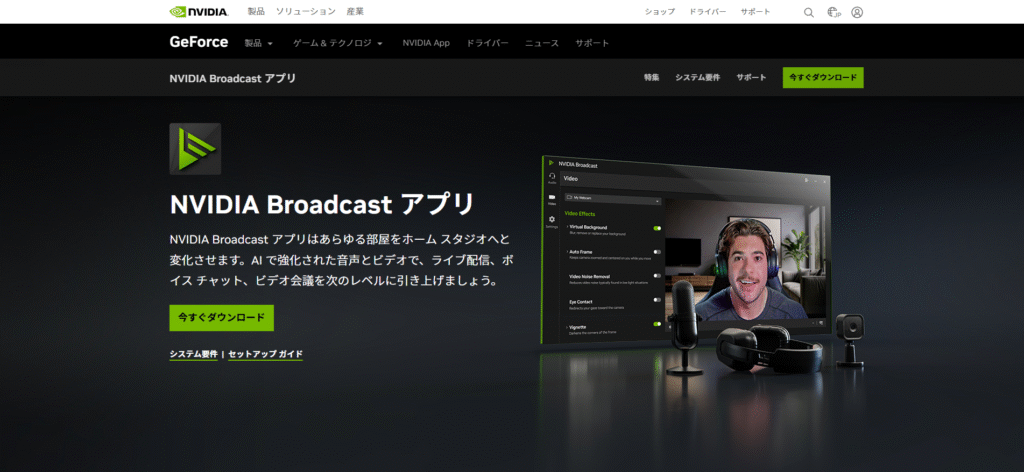The height and width of the screenshot is (472, 1024).
Task: Open the ショップ link at top right
Action: point(660,12)
